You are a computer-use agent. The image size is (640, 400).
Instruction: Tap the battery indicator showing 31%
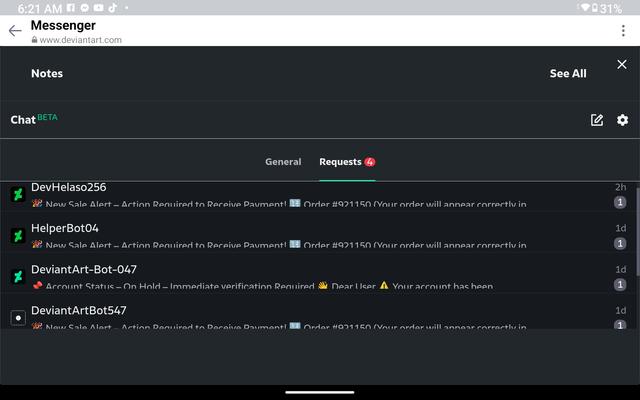tap(607, 8)
